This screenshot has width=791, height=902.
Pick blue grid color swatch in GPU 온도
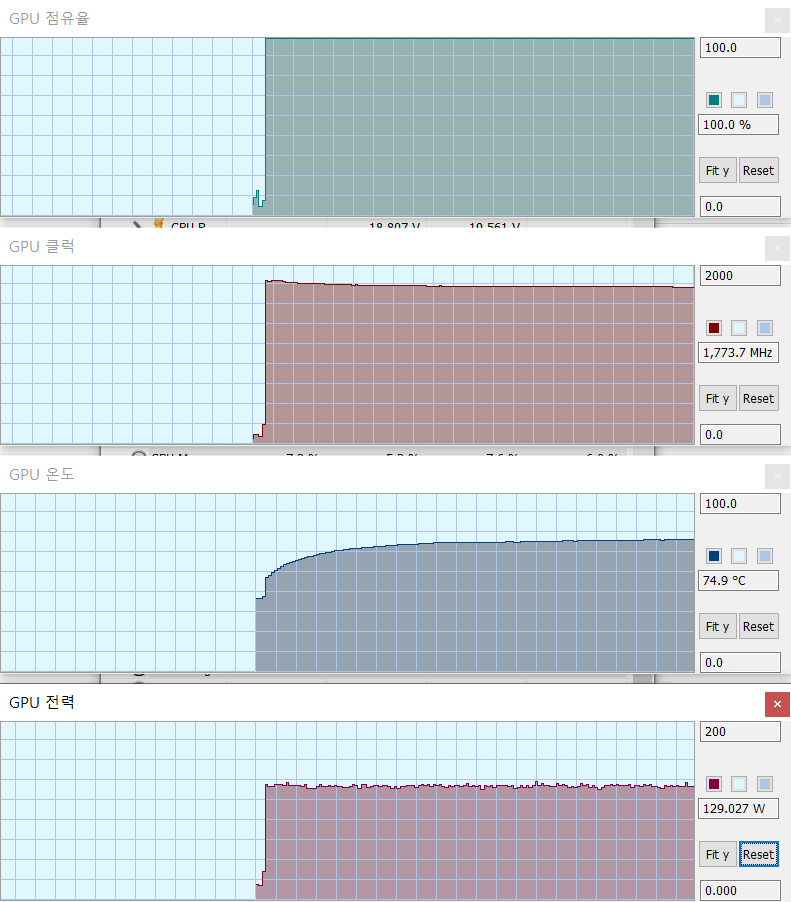pyautogui.click(x=765, y=556)
